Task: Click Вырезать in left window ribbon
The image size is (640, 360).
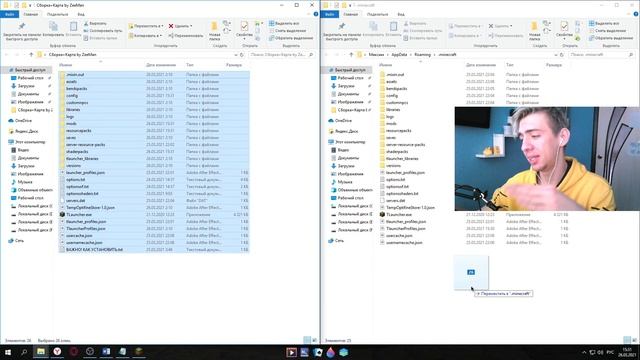Action: [95, 24]
